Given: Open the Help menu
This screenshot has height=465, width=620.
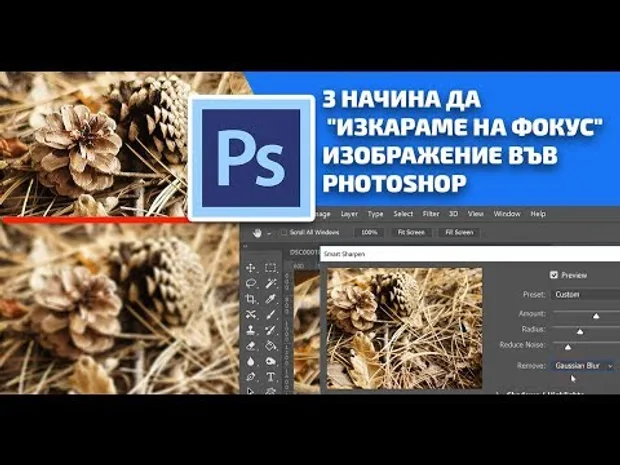Looking at the screenshot, I should (x=538, y=214).
